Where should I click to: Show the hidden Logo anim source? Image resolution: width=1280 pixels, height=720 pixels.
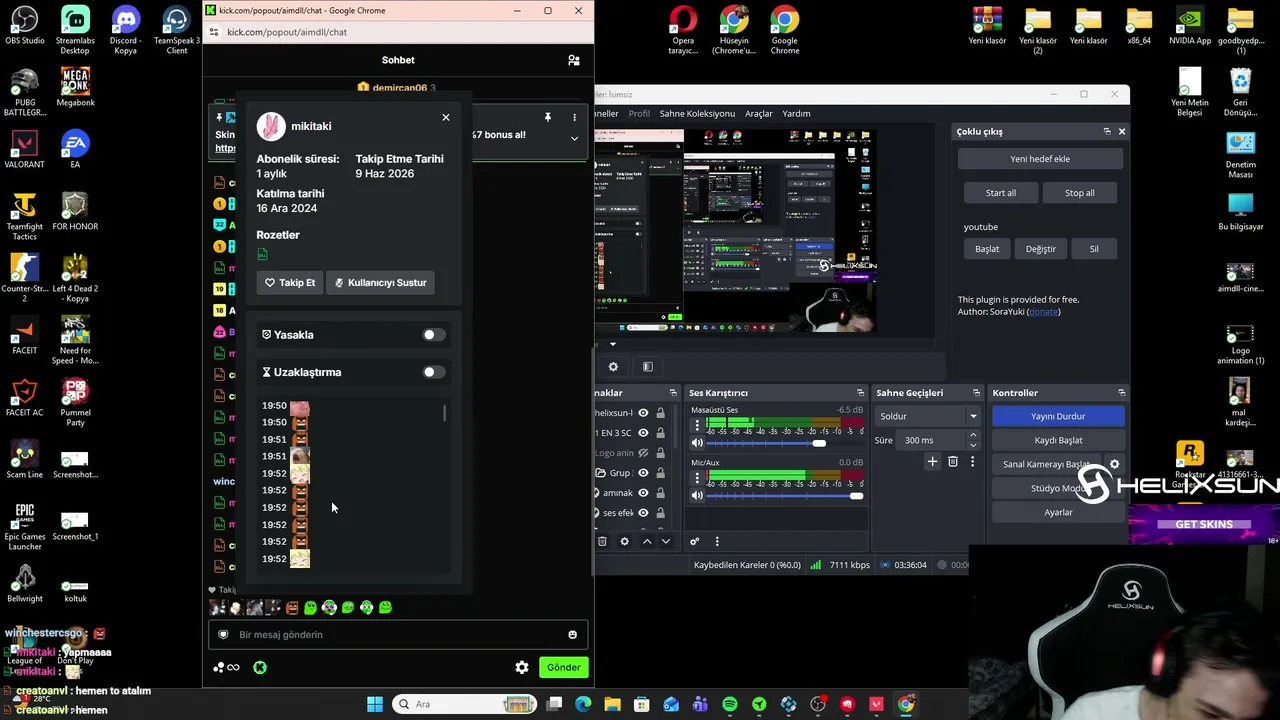pos(643,453)
